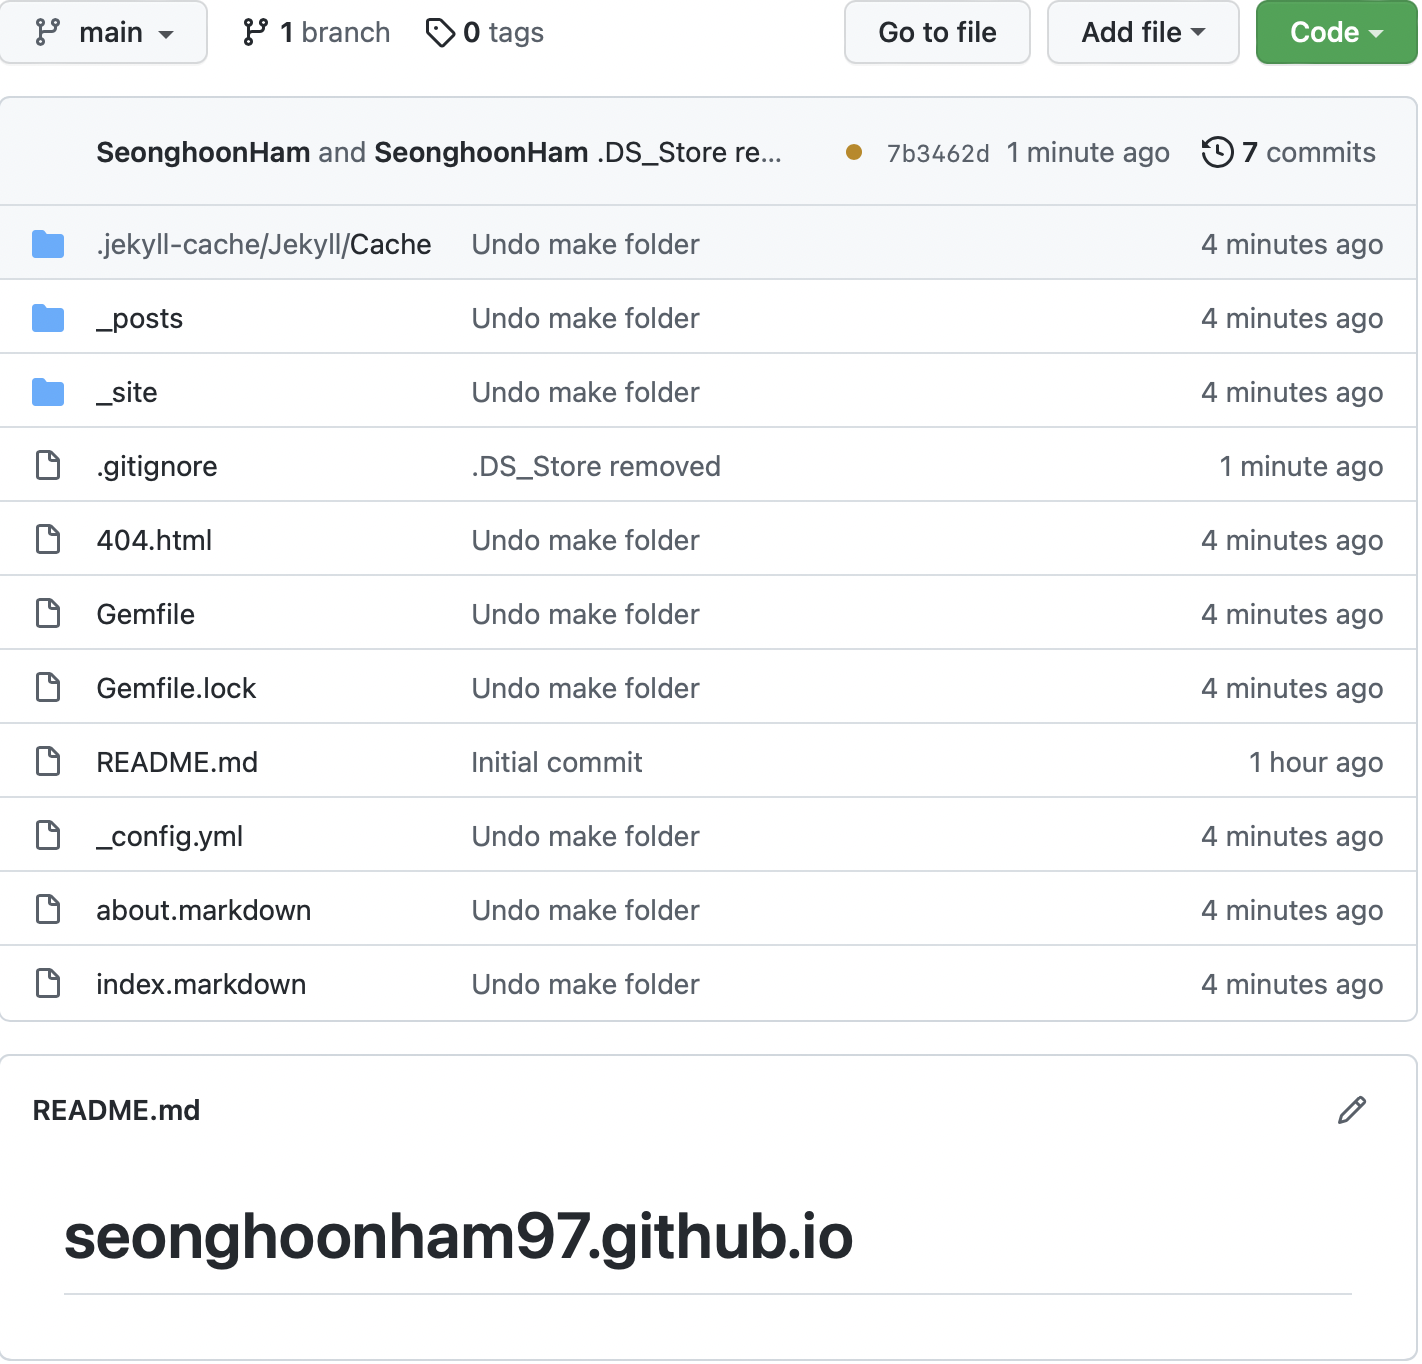
Task: Click the first SeonghoonHam author name
Action: point(203,152)
